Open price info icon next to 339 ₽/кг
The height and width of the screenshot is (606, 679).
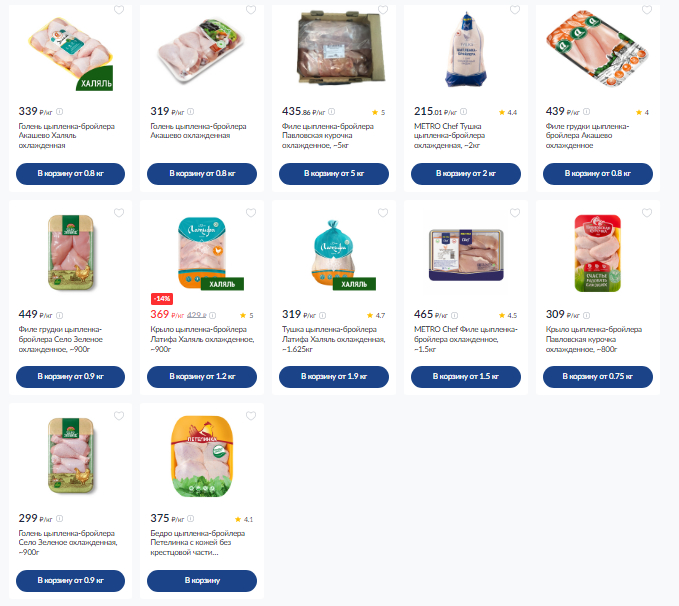tap(59, 112)
